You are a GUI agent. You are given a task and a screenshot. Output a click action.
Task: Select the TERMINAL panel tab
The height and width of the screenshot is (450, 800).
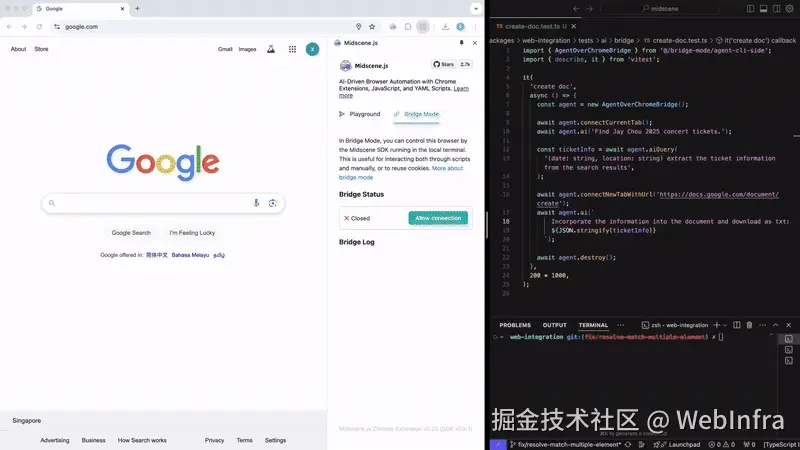click(x=593, y=325)
